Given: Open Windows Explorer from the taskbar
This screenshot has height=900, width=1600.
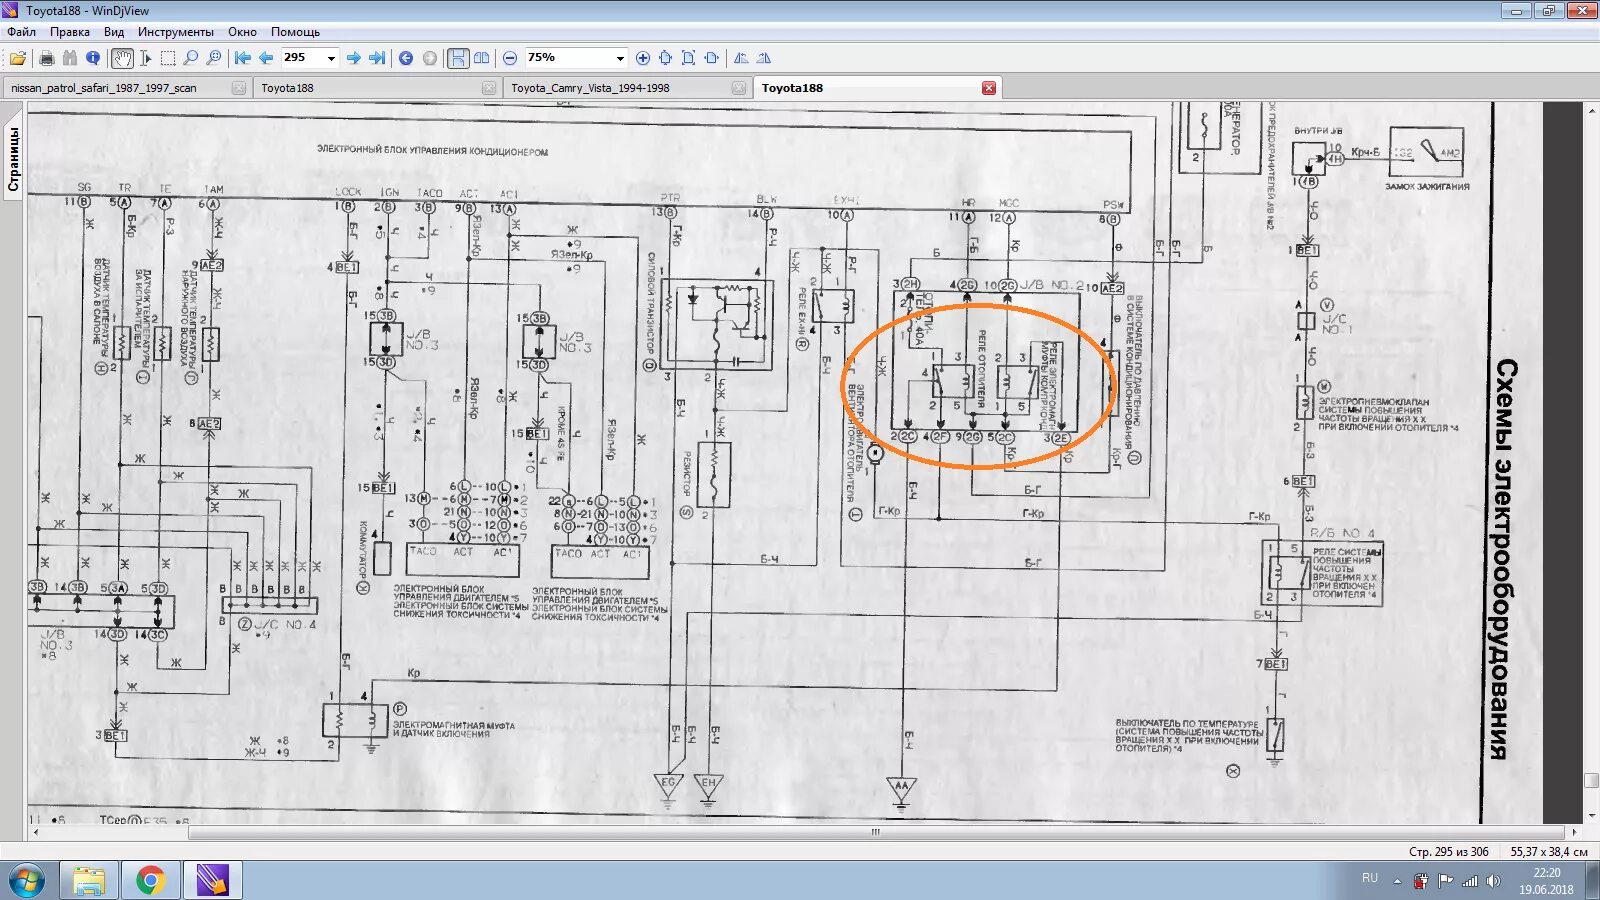Looking at the screenshot, I should (89, 881).
